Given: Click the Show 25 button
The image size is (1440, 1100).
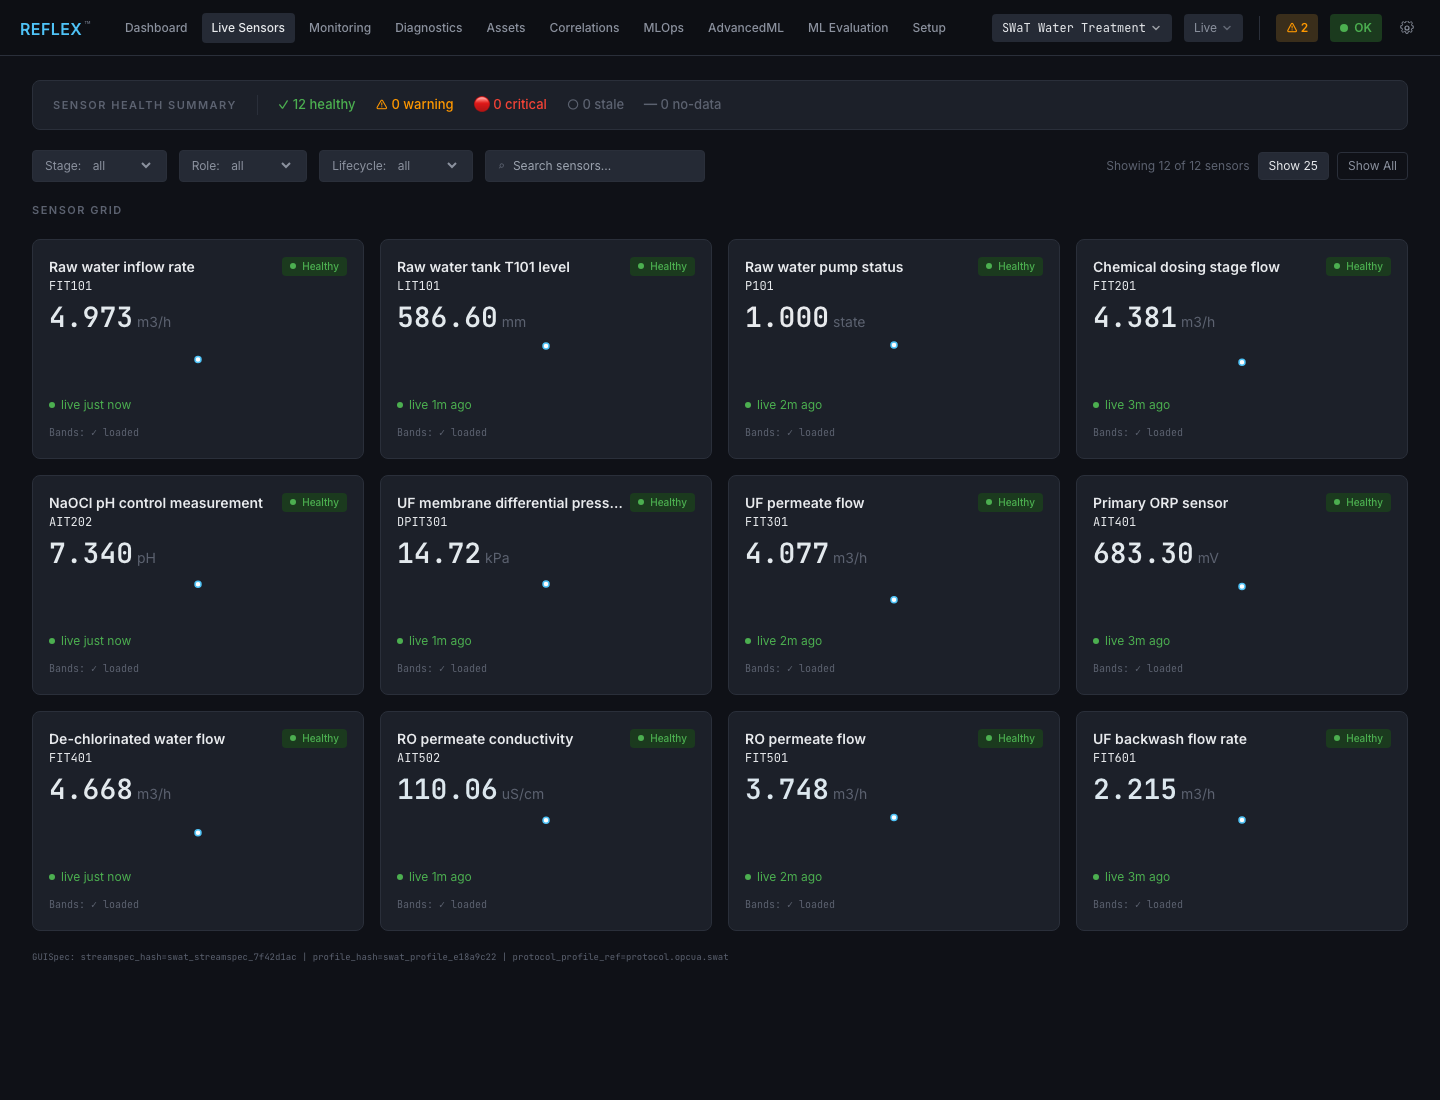Looking at the screenshot, I should point(1293,166).
